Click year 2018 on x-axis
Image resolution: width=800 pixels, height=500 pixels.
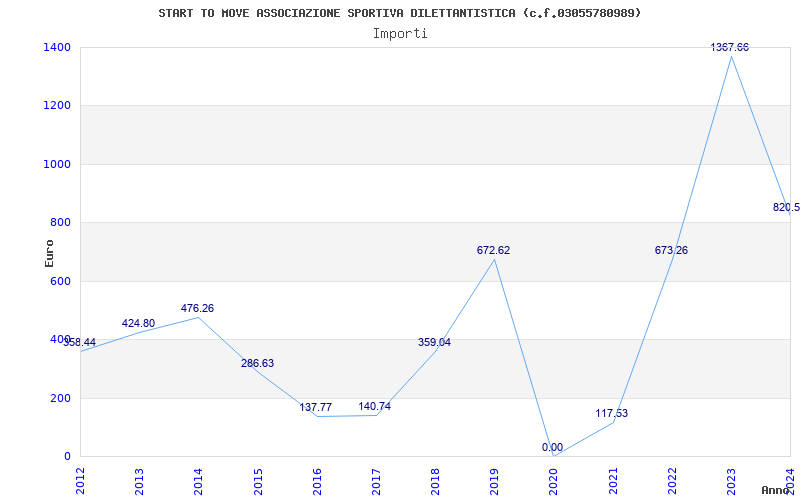[435, 481]
